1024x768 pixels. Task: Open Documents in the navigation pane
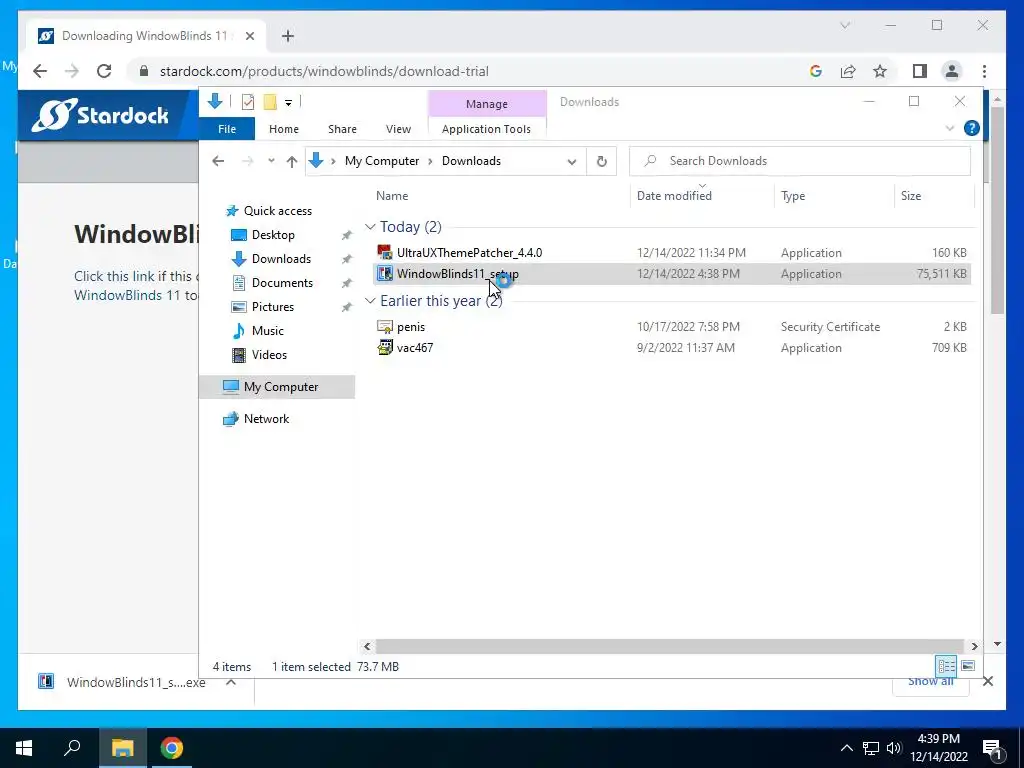coord(282,283)
